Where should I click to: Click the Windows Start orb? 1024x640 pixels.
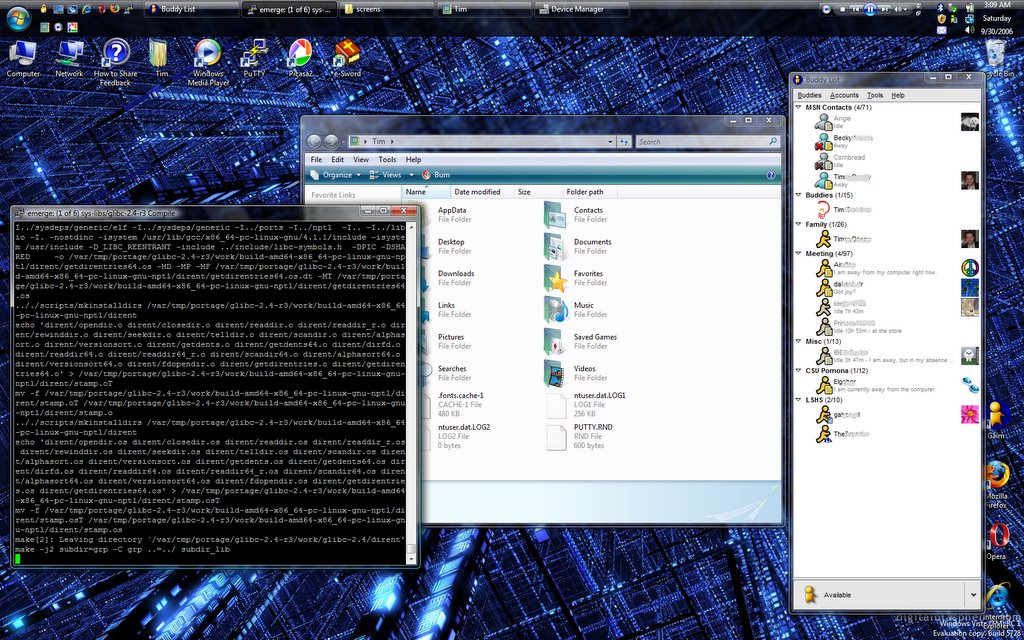click(18, 17)
